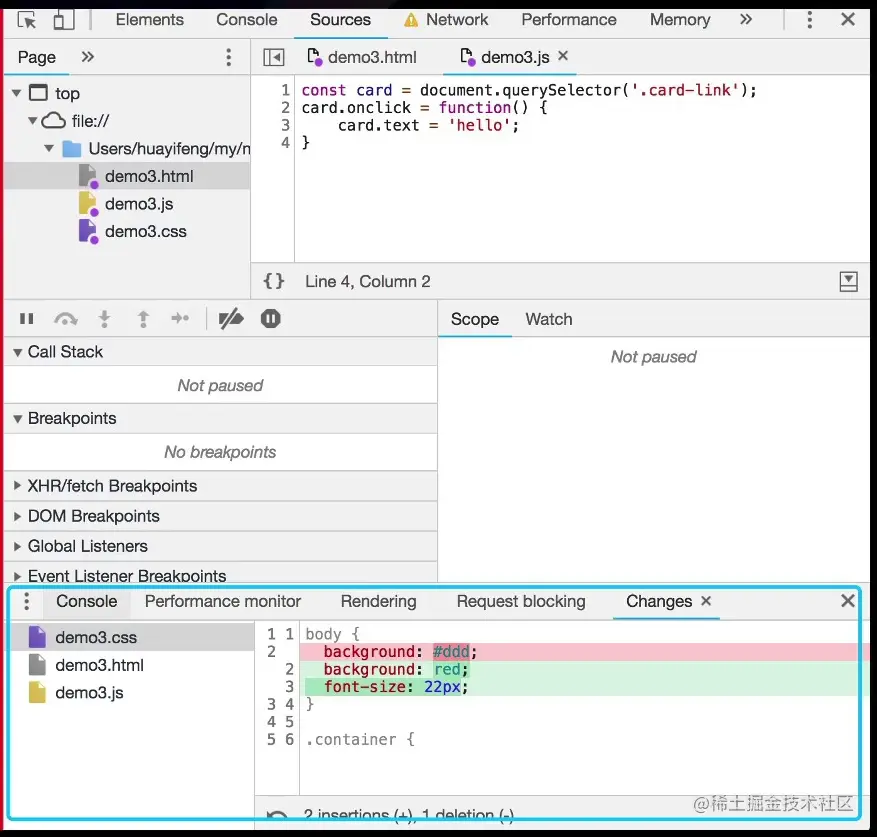Click the 'hello' string on line 3
The image size is (877, 837).
coord(479,125)
